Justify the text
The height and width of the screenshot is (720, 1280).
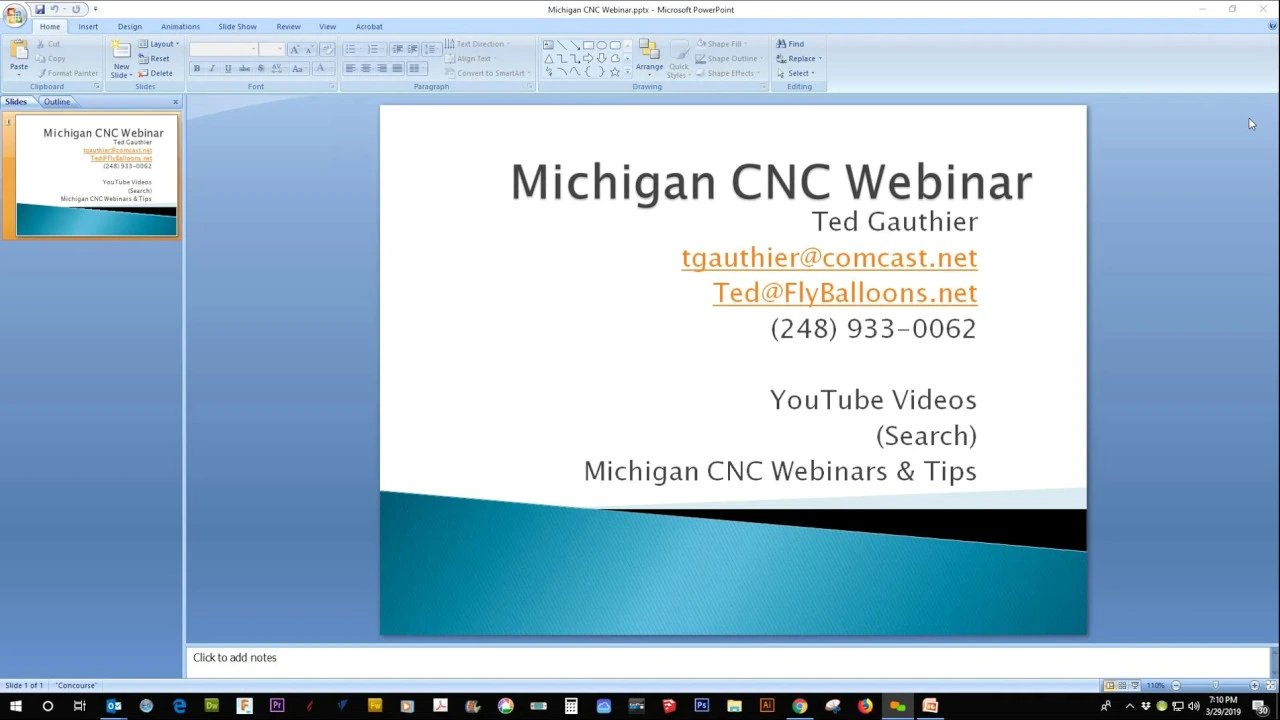398,68
